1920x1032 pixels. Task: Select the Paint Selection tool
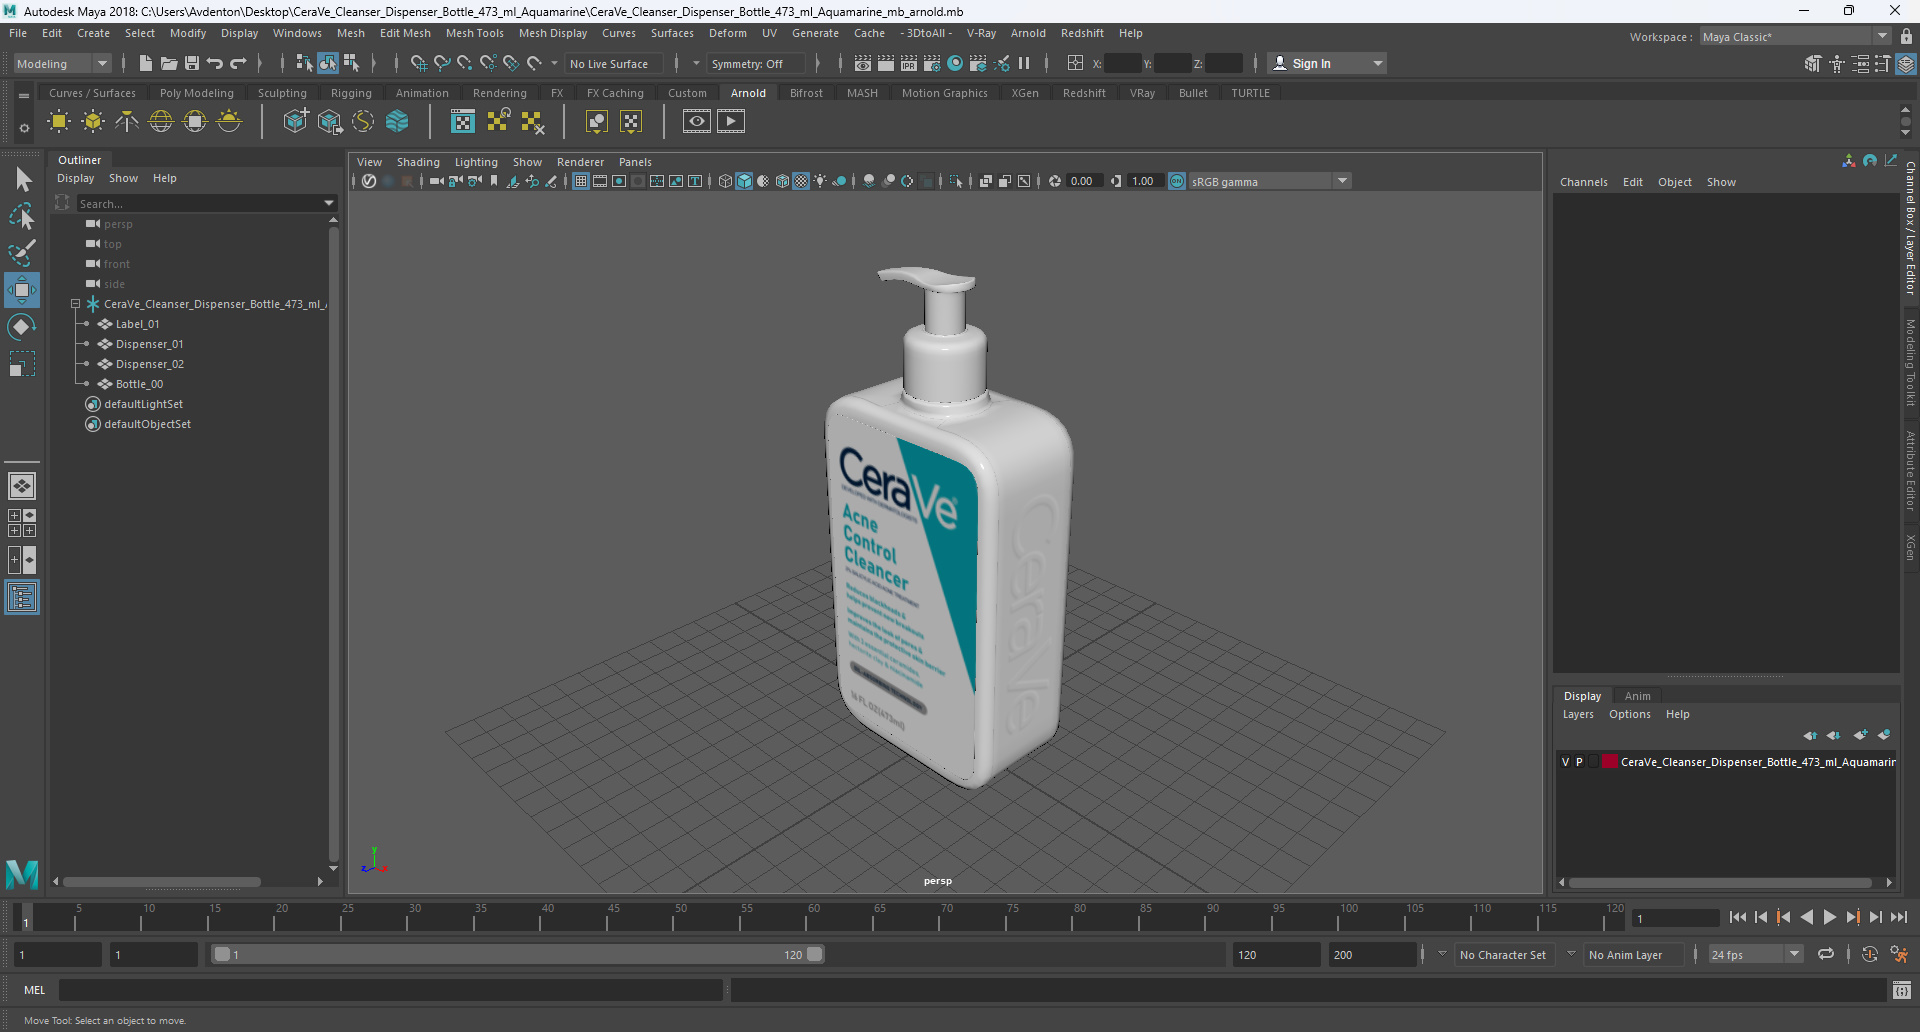(22, 253)
